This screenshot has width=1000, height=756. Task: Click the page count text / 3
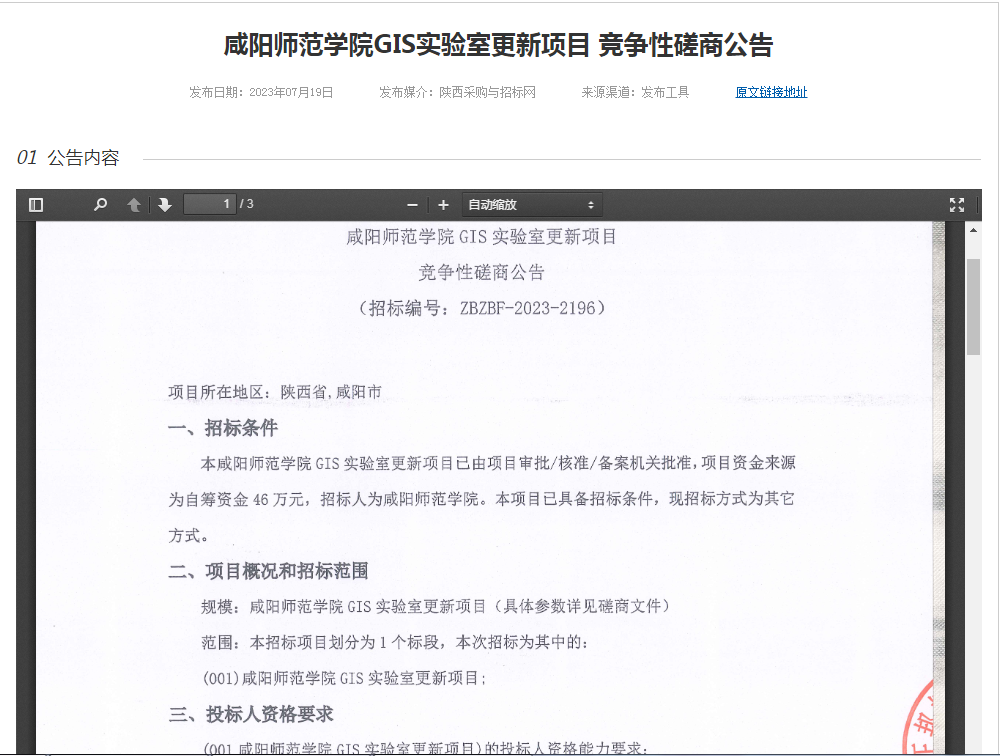247,204
